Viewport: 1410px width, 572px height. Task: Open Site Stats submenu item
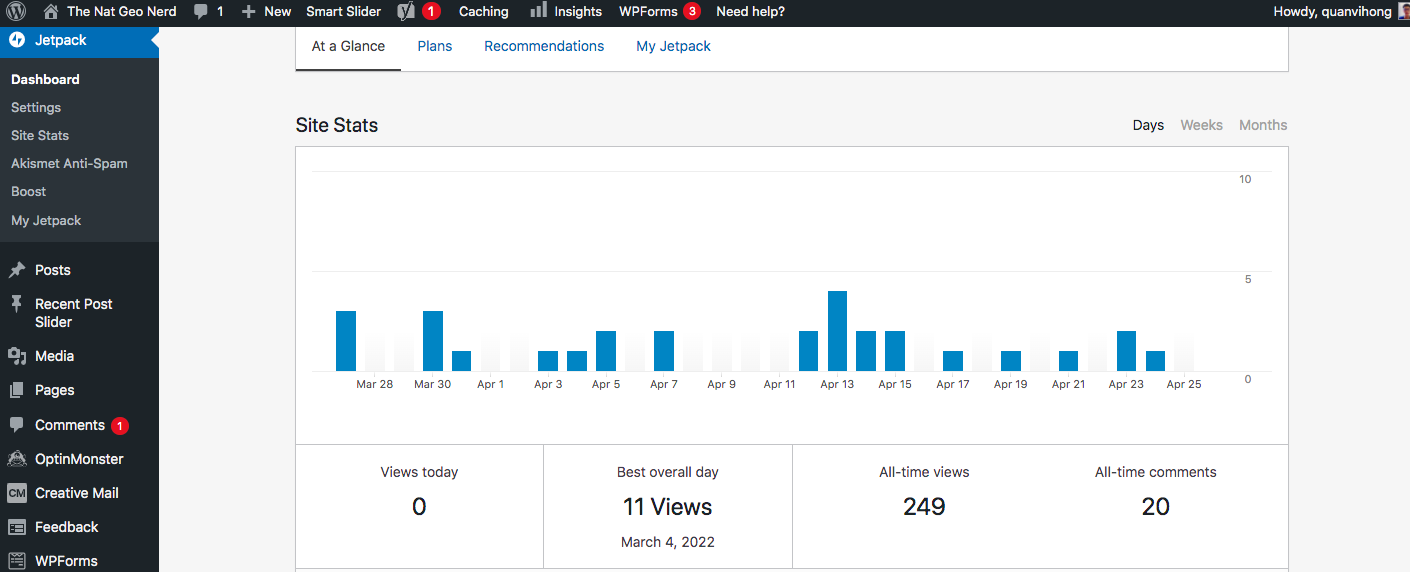pos(40,135)
